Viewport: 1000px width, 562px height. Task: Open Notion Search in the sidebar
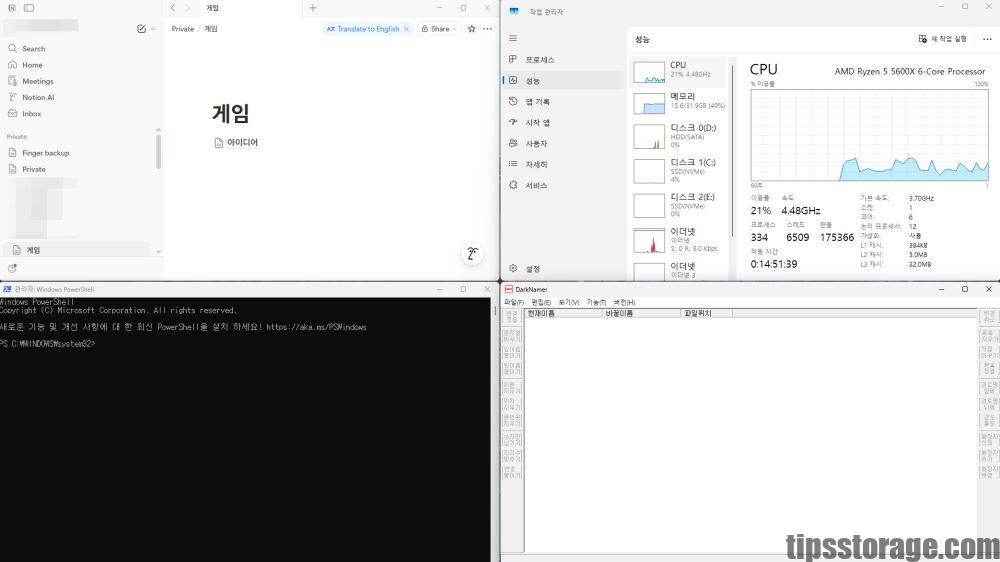tap(33, 48)
